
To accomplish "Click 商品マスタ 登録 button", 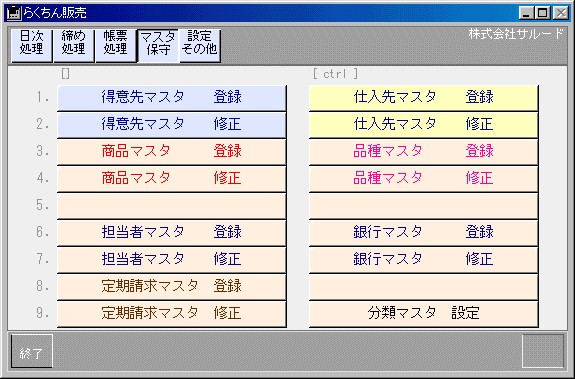I will point(172,152).
